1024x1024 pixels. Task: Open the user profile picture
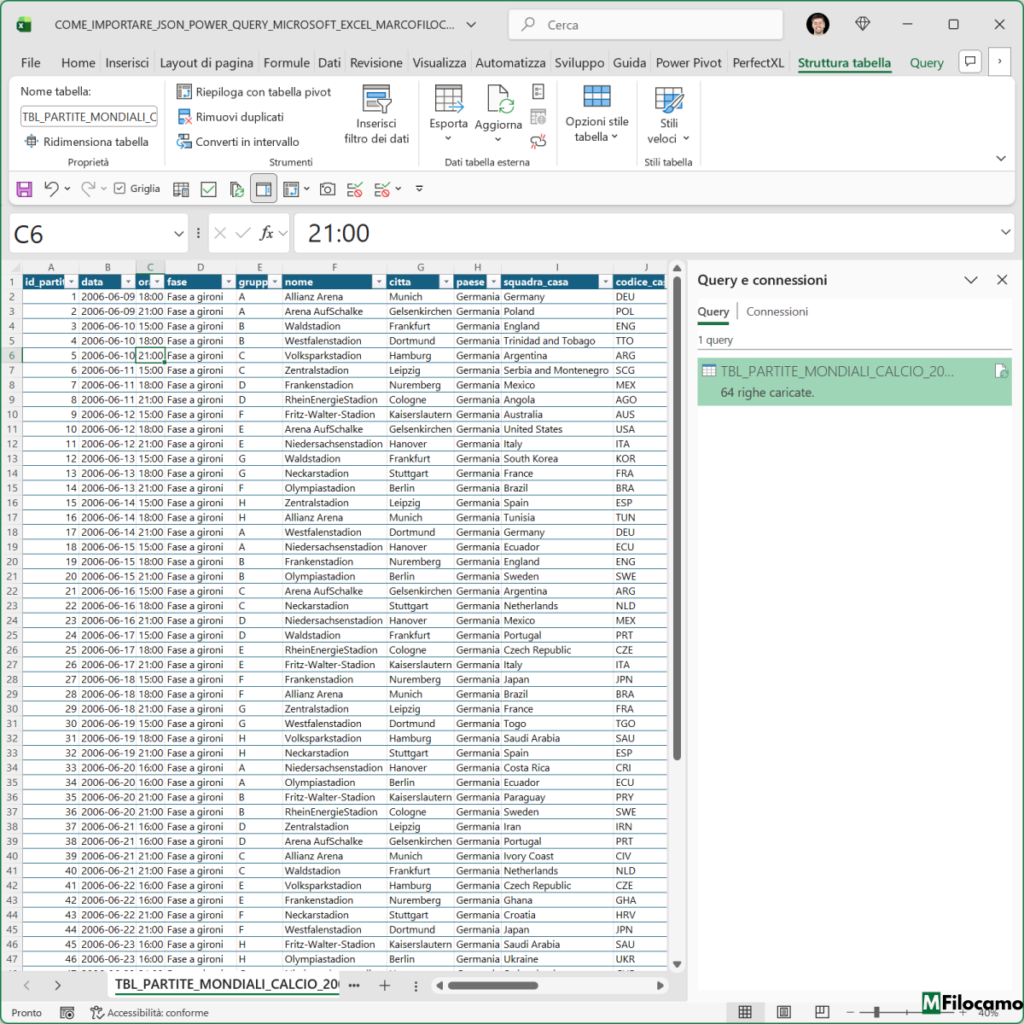point(818,24)
